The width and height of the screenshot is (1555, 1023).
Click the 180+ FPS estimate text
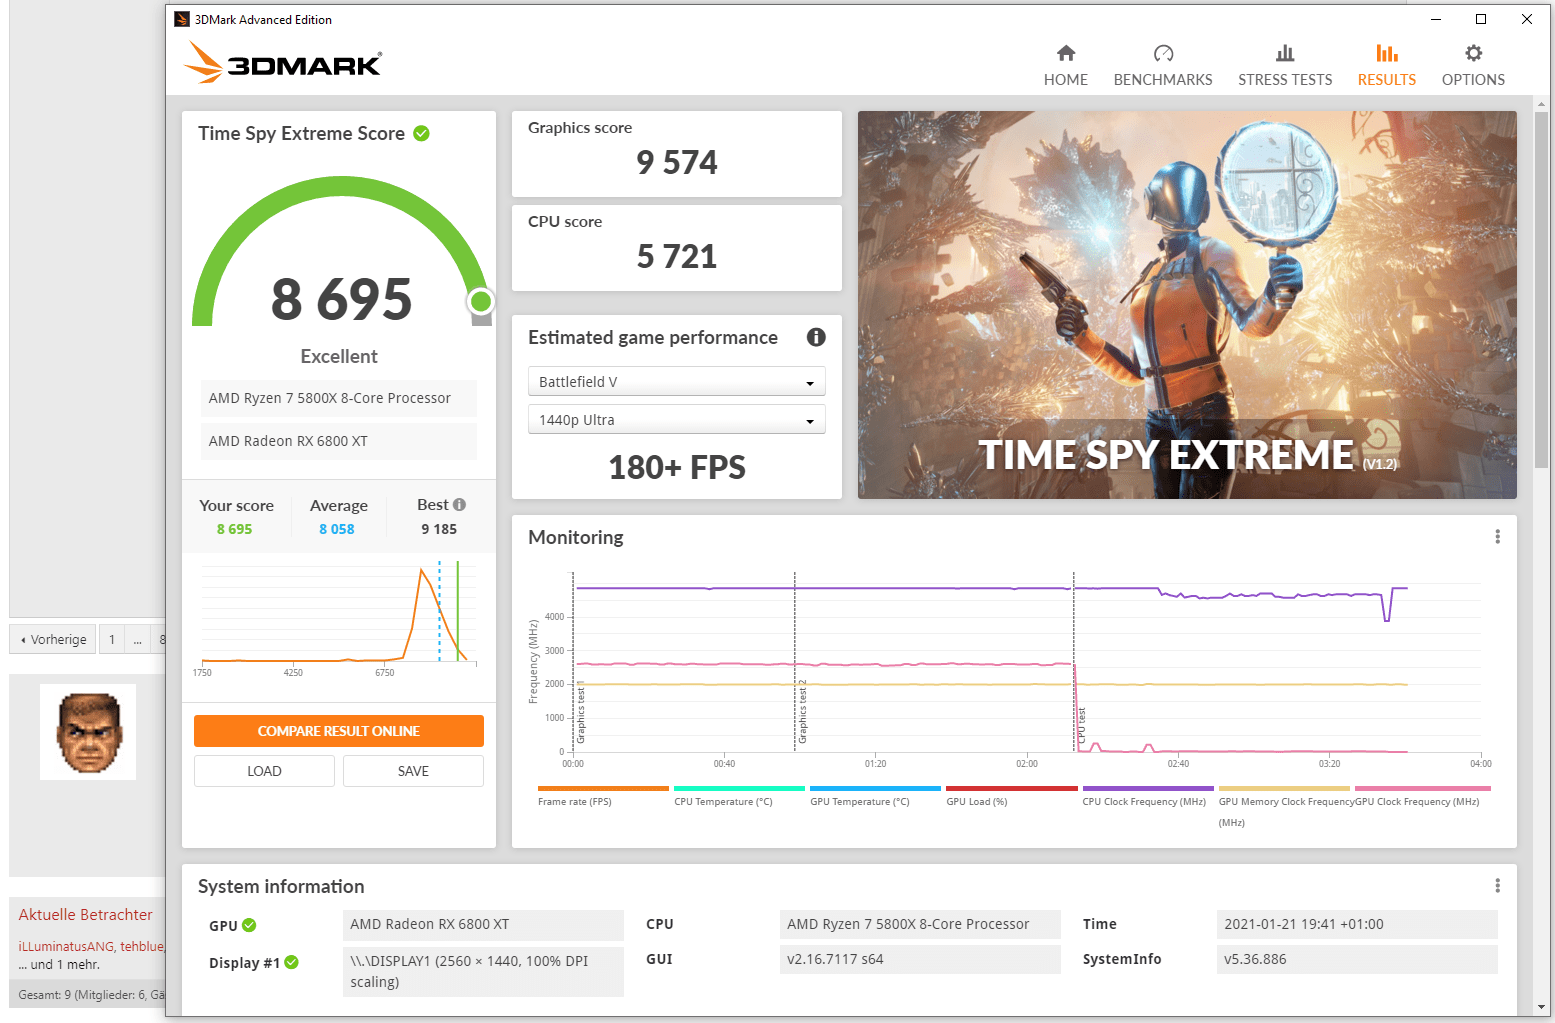(677, 467)
